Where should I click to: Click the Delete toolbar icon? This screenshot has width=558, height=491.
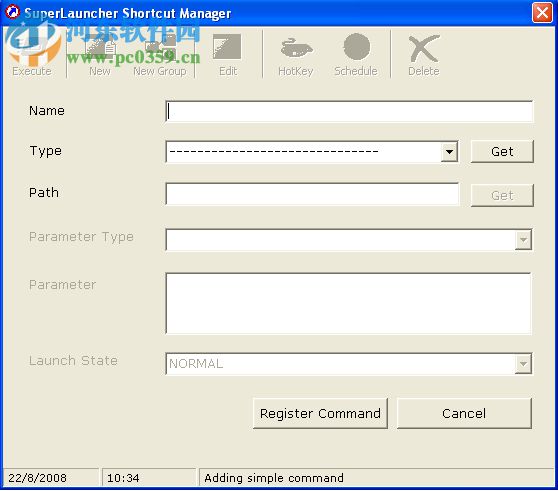pos(423,55)
